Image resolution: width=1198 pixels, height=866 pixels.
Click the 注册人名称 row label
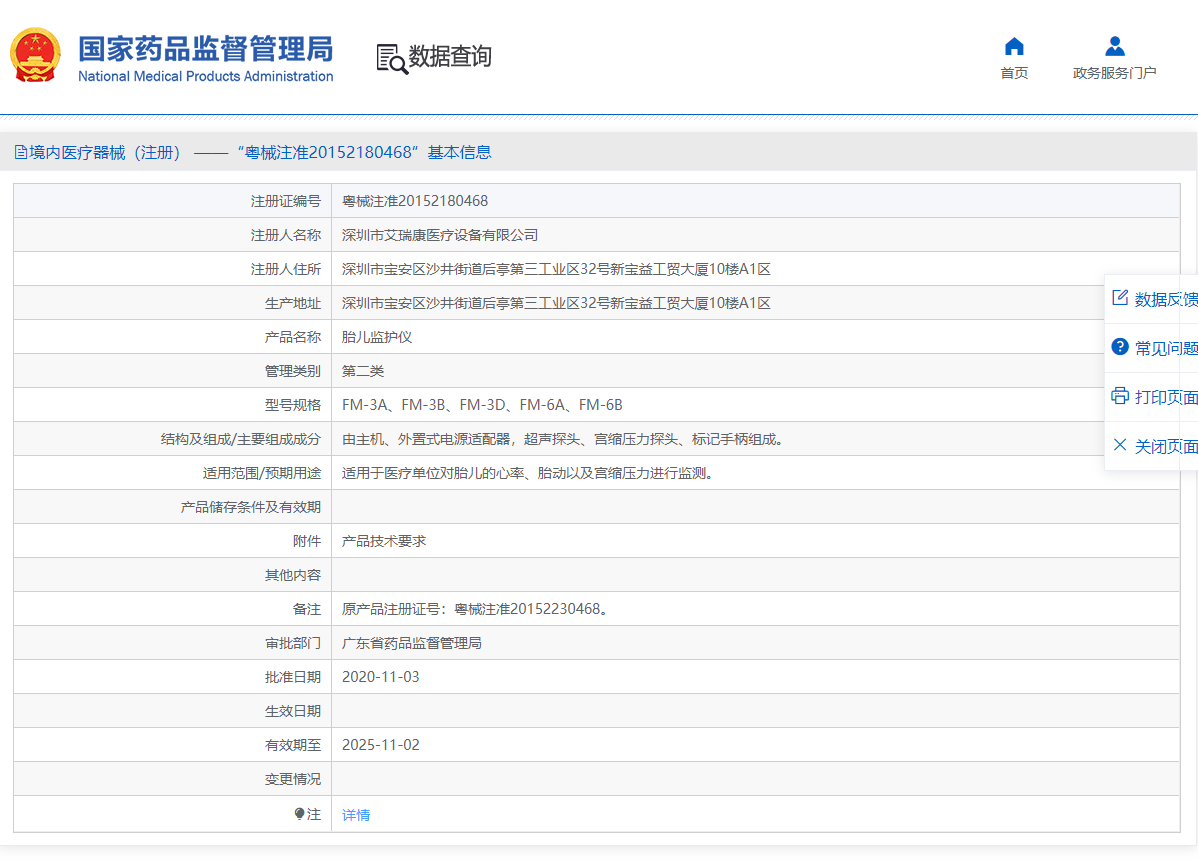(286, 235)
